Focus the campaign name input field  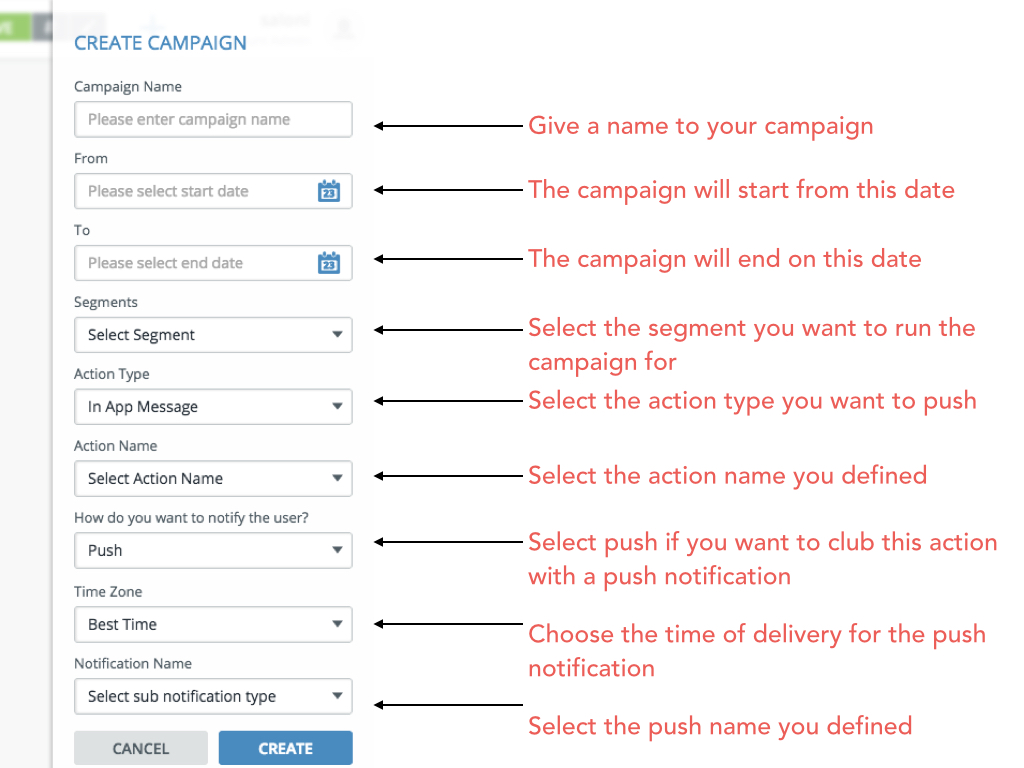[x=213, y=119]
